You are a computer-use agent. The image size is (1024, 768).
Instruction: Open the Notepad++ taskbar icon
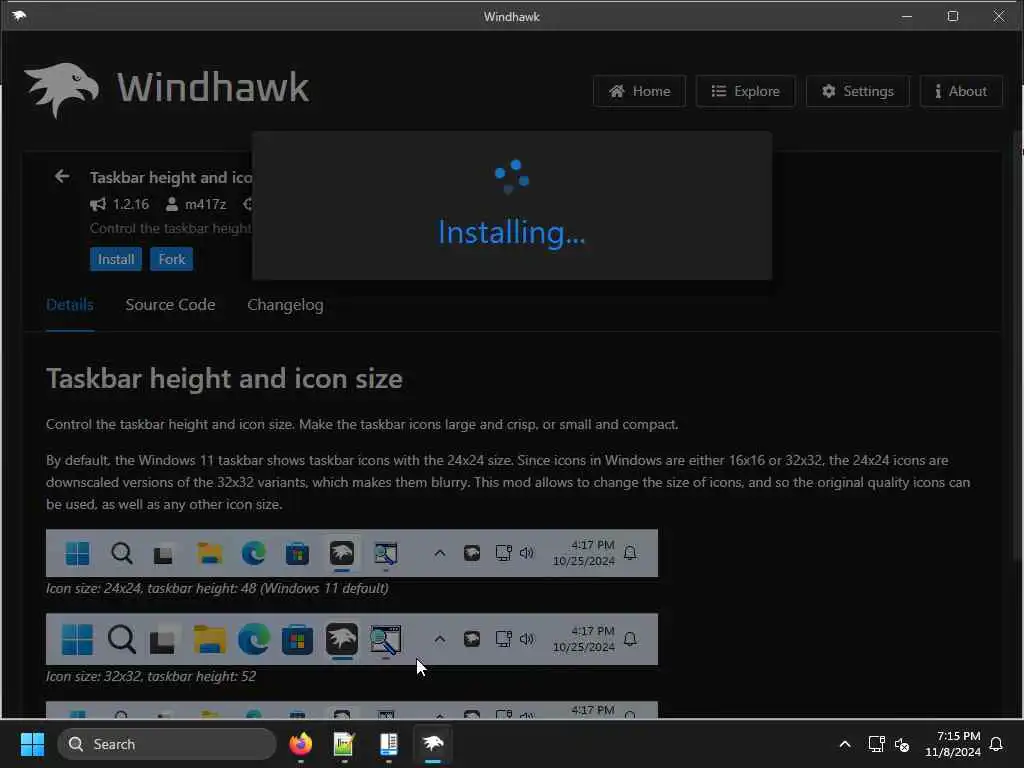pyautogui.click(x=344, y=744)
